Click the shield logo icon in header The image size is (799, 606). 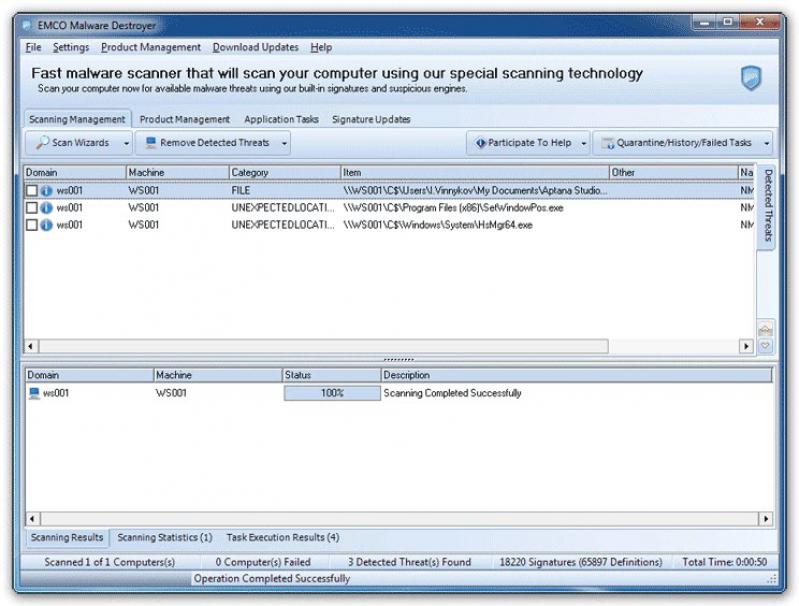point(751,78)
